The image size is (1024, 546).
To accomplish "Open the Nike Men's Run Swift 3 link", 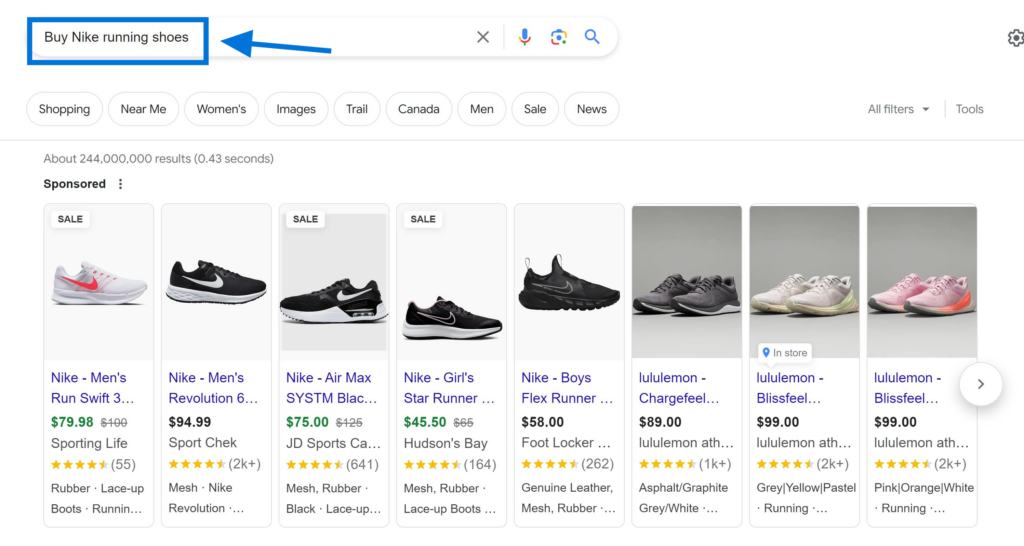I will (x=93, y=388).
